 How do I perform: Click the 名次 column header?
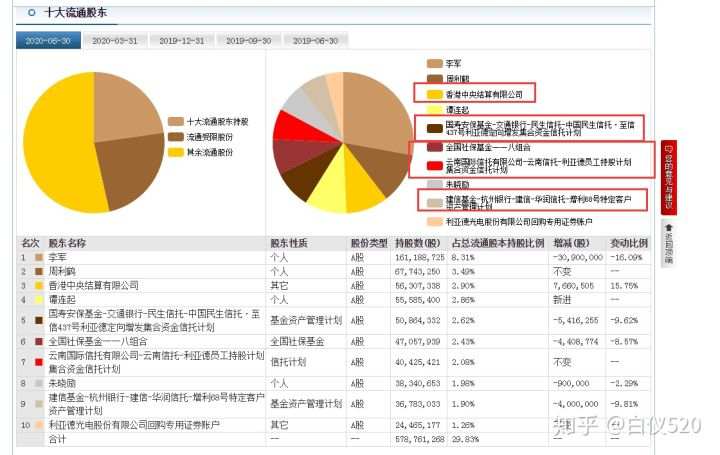point(30,243)
